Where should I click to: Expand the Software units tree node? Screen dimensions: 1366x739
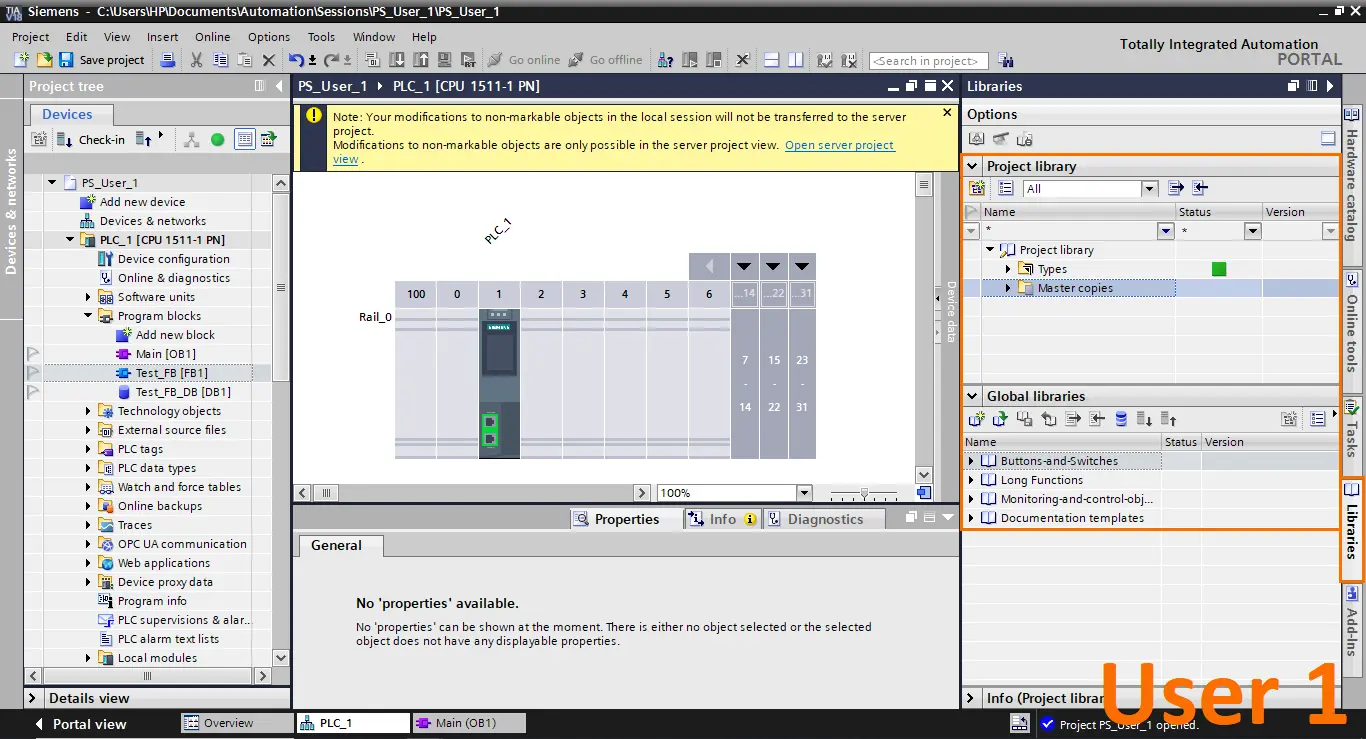88,297
